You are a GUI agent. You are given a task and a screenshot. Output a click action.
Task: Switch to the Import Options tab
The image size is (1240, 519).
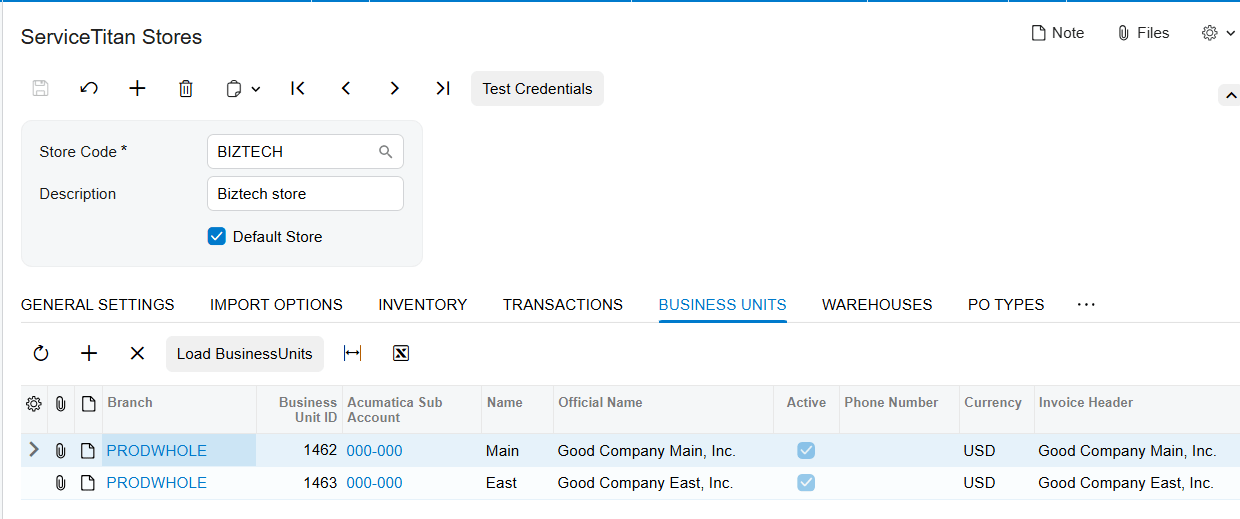[276, 305]
